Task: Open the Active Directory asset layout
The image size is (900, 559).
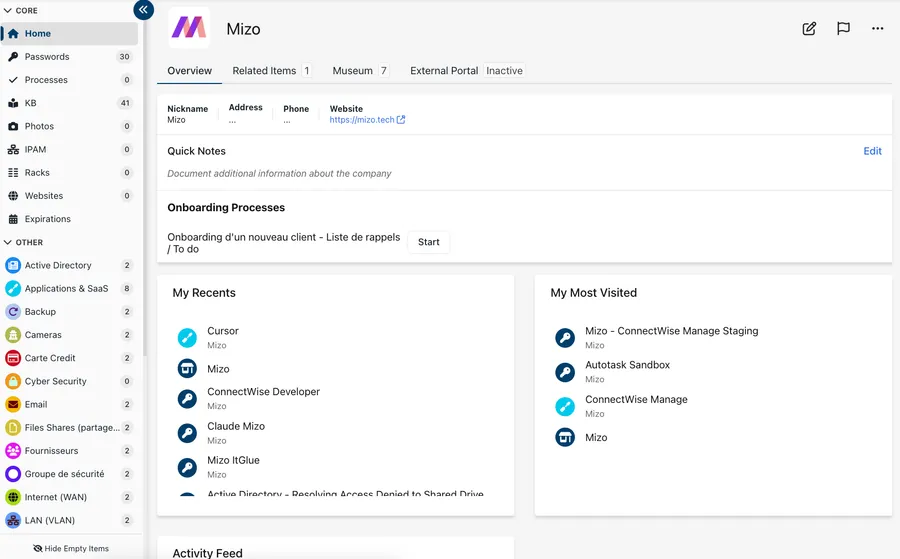Action: click(x=69, y=266)
